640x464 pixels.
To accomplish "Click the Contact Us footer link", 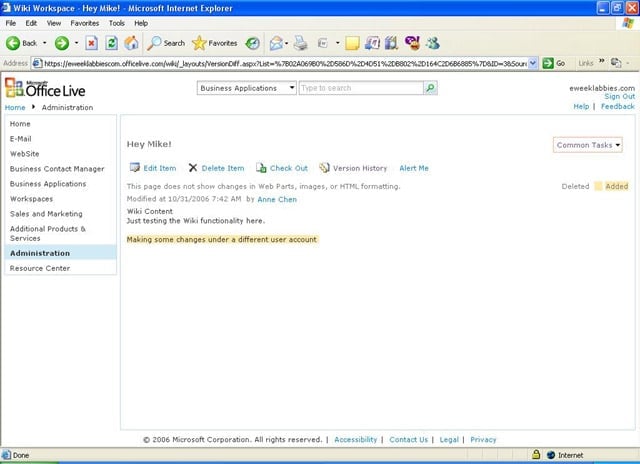I will [409, 440].
